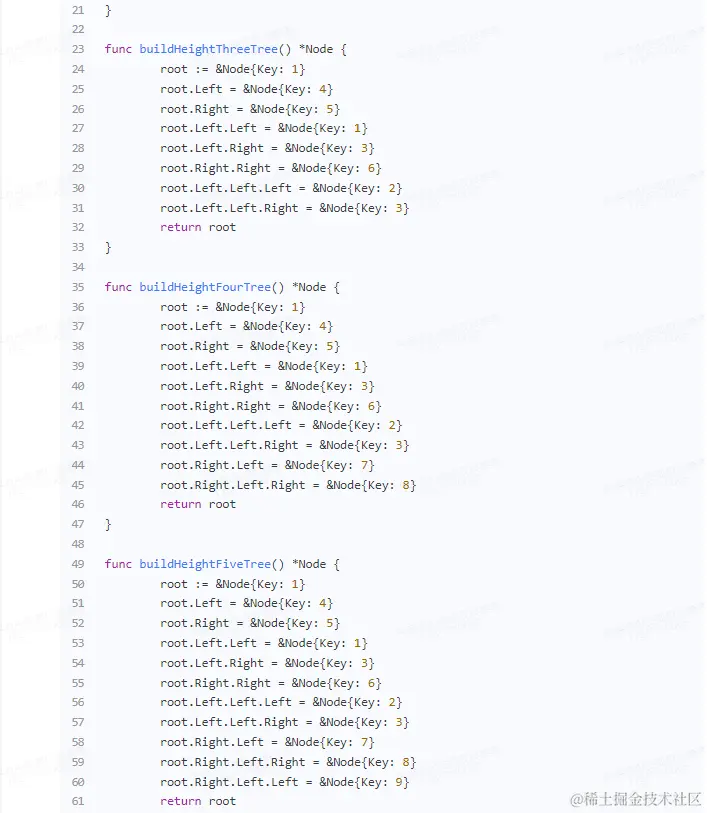Viewport: 707px width, 813px height.
Task: Click code on line 24: root := &Node{Key: 1}
Action: [x=233, y=69]
